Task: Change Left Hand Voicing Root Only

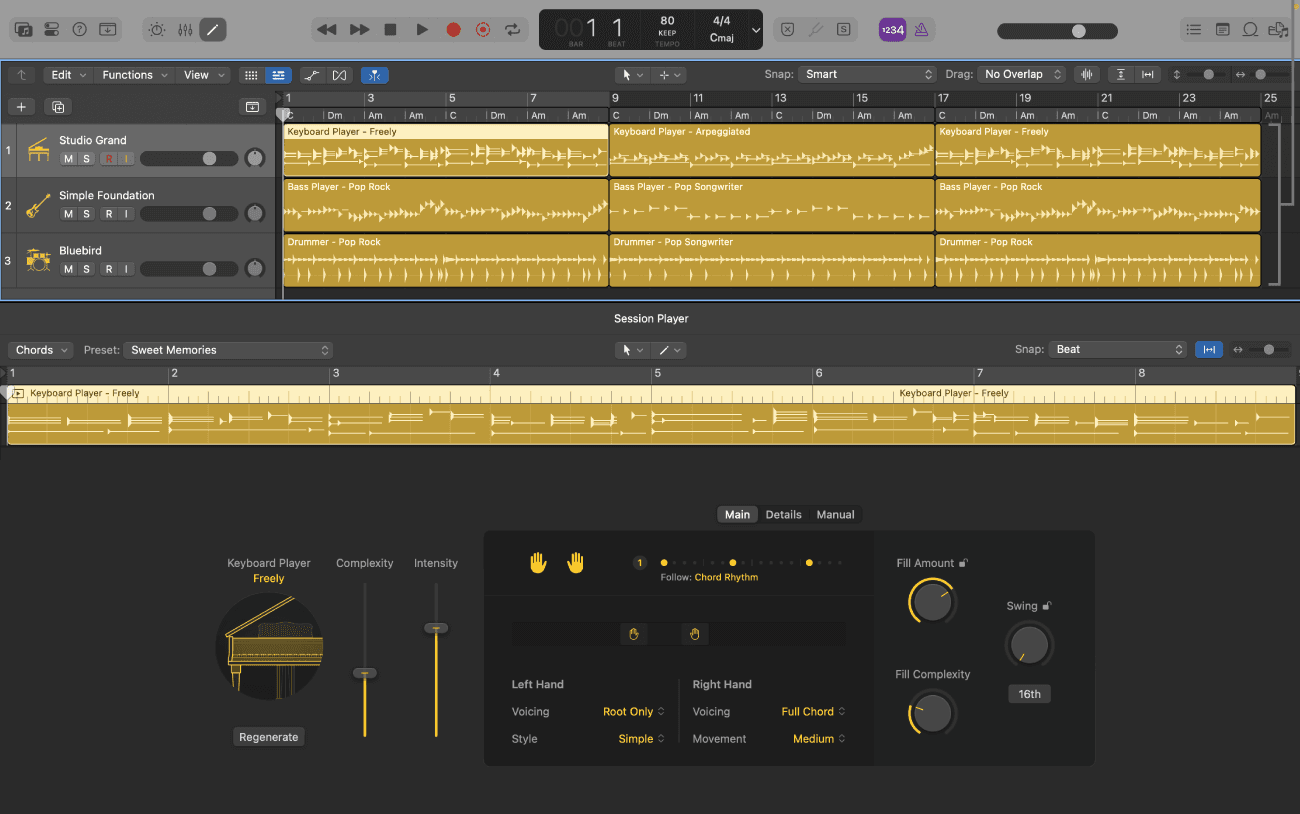Action: coord(634,712)
